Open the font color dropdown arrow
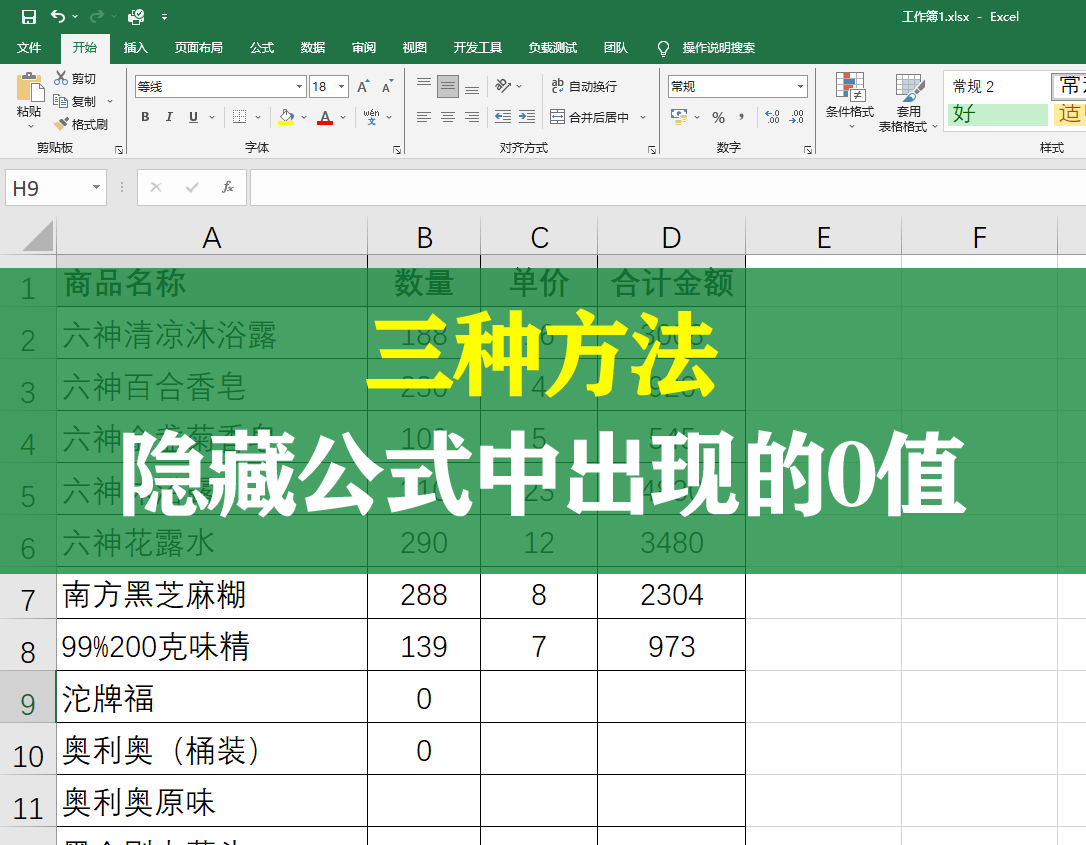Viewport: 1086px width, 845px height. (344, 117)
